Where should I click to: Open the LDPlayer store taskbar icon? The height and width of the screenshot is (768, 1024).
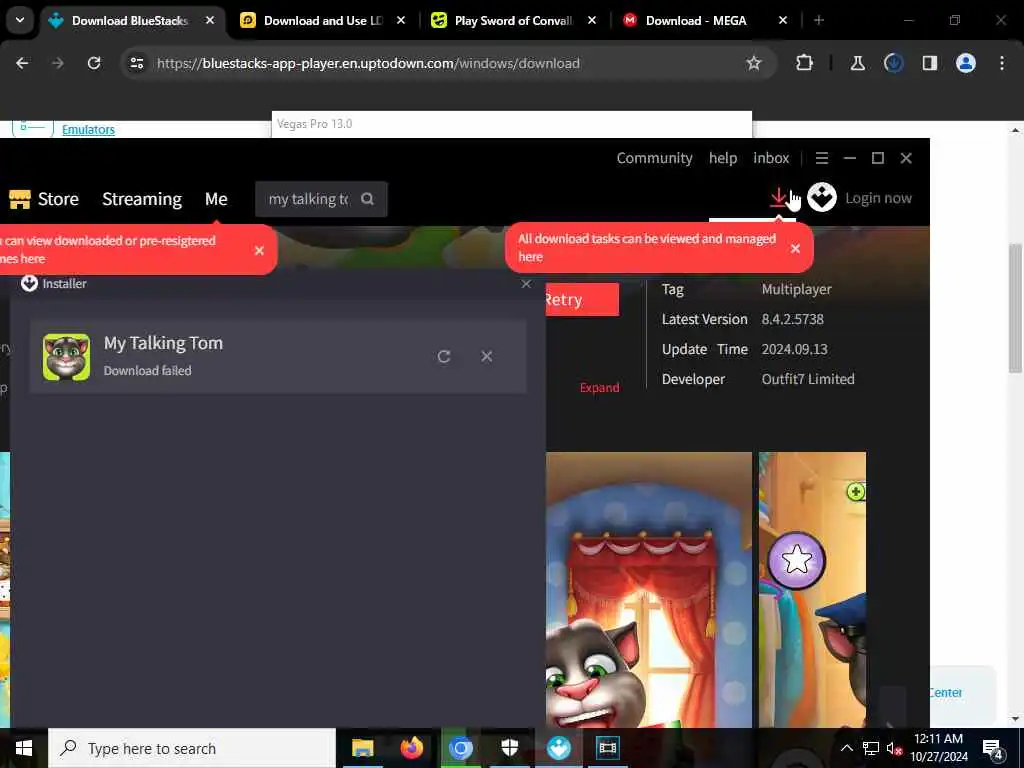pos(558,748)
